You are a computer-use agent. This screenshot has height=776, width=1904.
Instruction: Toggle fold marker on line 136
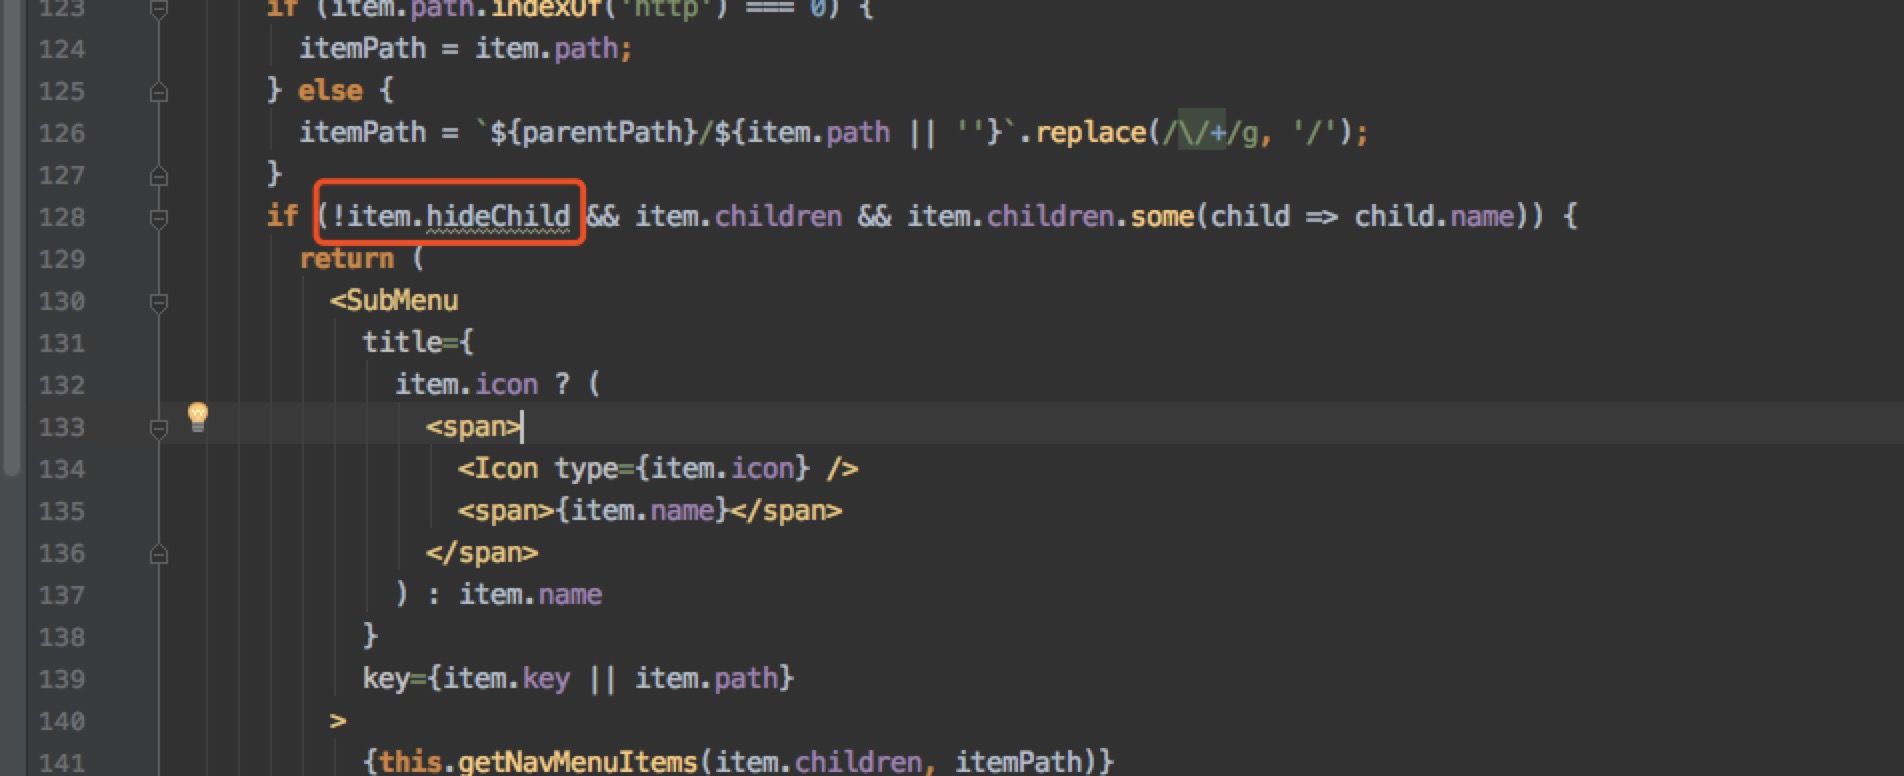tap(158, 554)
